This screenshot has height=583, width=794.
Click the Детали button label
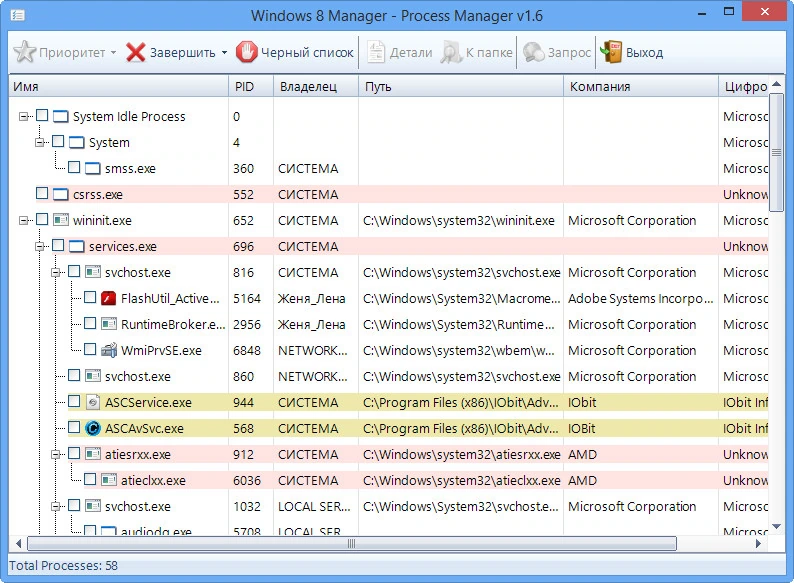[x=411, y=53]
